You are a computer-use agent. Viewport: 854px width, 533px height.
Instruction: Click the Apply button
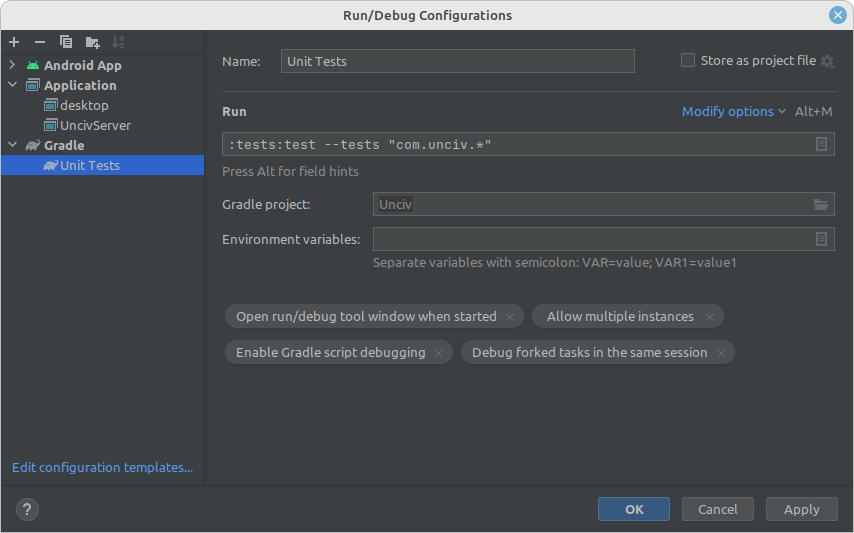802,509
